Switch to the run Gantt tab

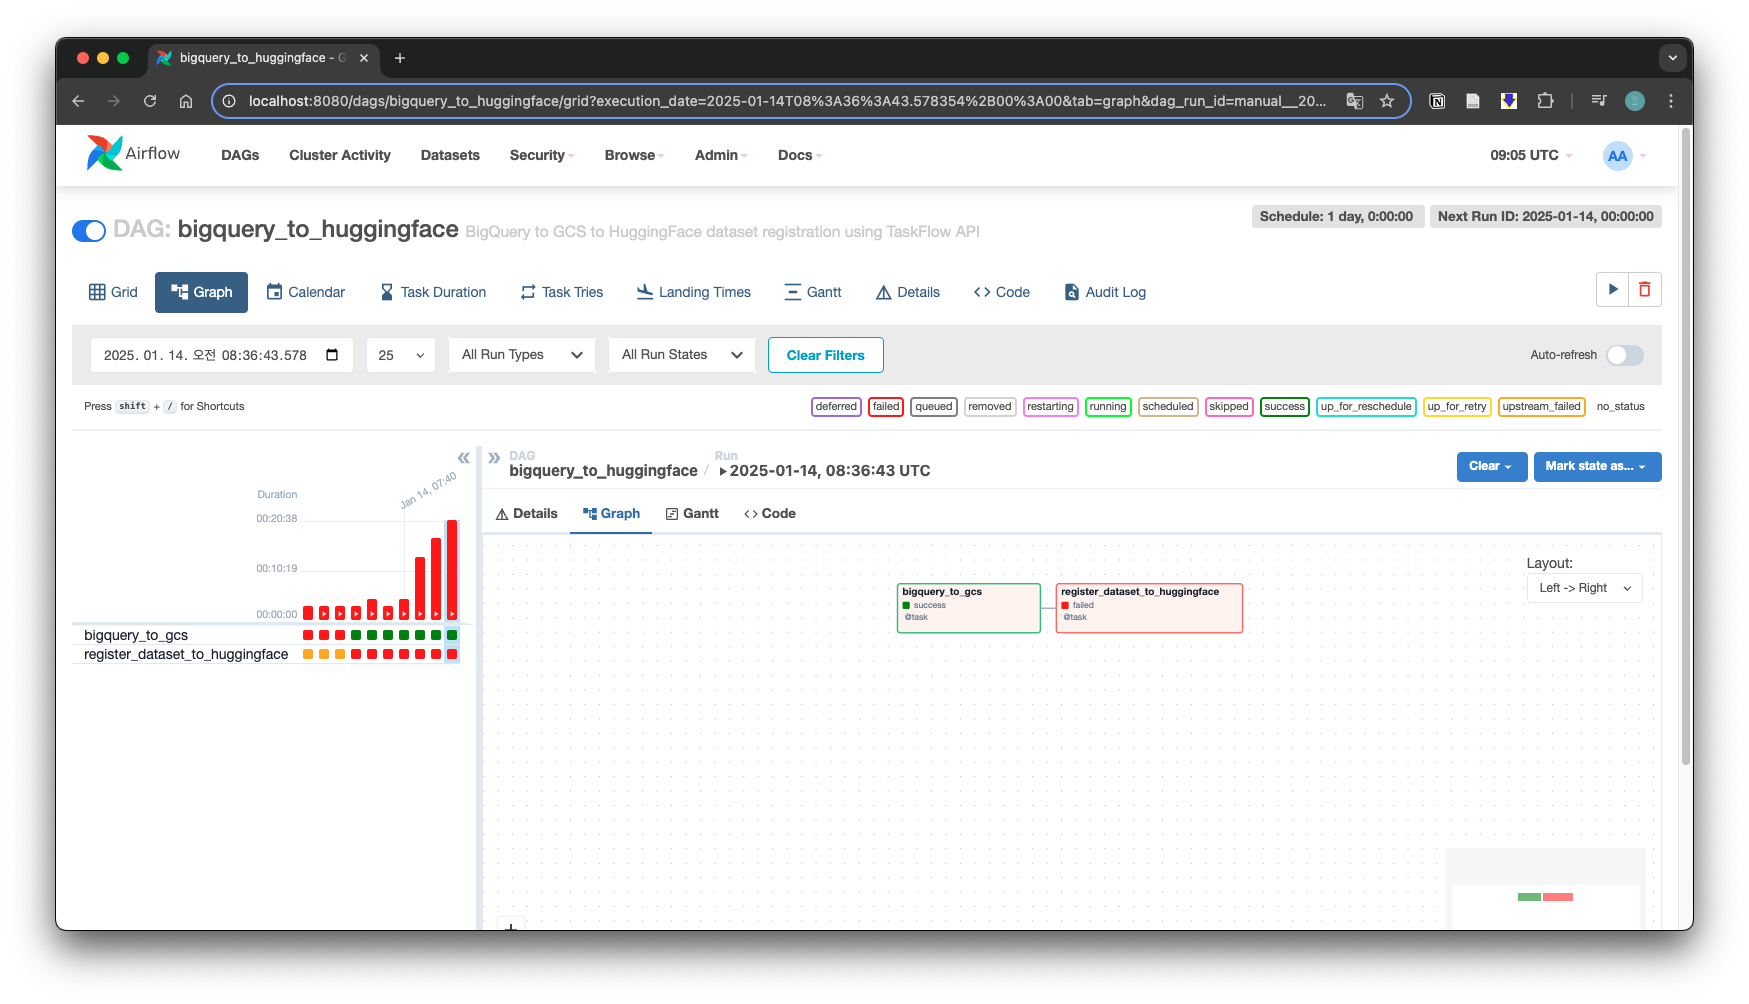[692, 513]
